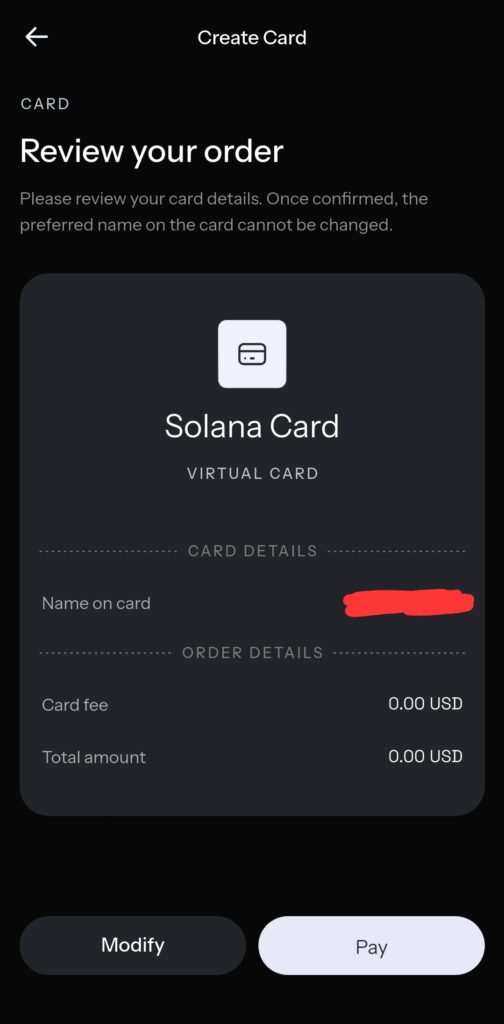This screenshot has height=1024, width=504.
Task: Click the Card fee label
Action: (x=75, y=705)
